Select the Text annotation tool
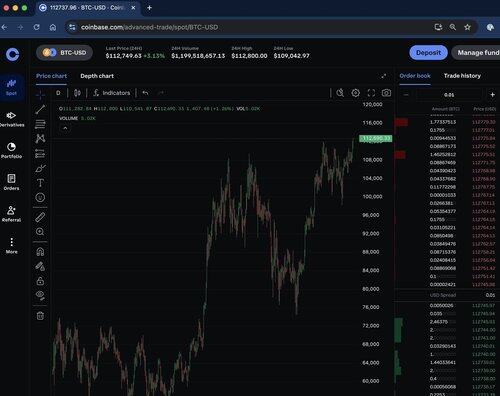 click(40, 183)
